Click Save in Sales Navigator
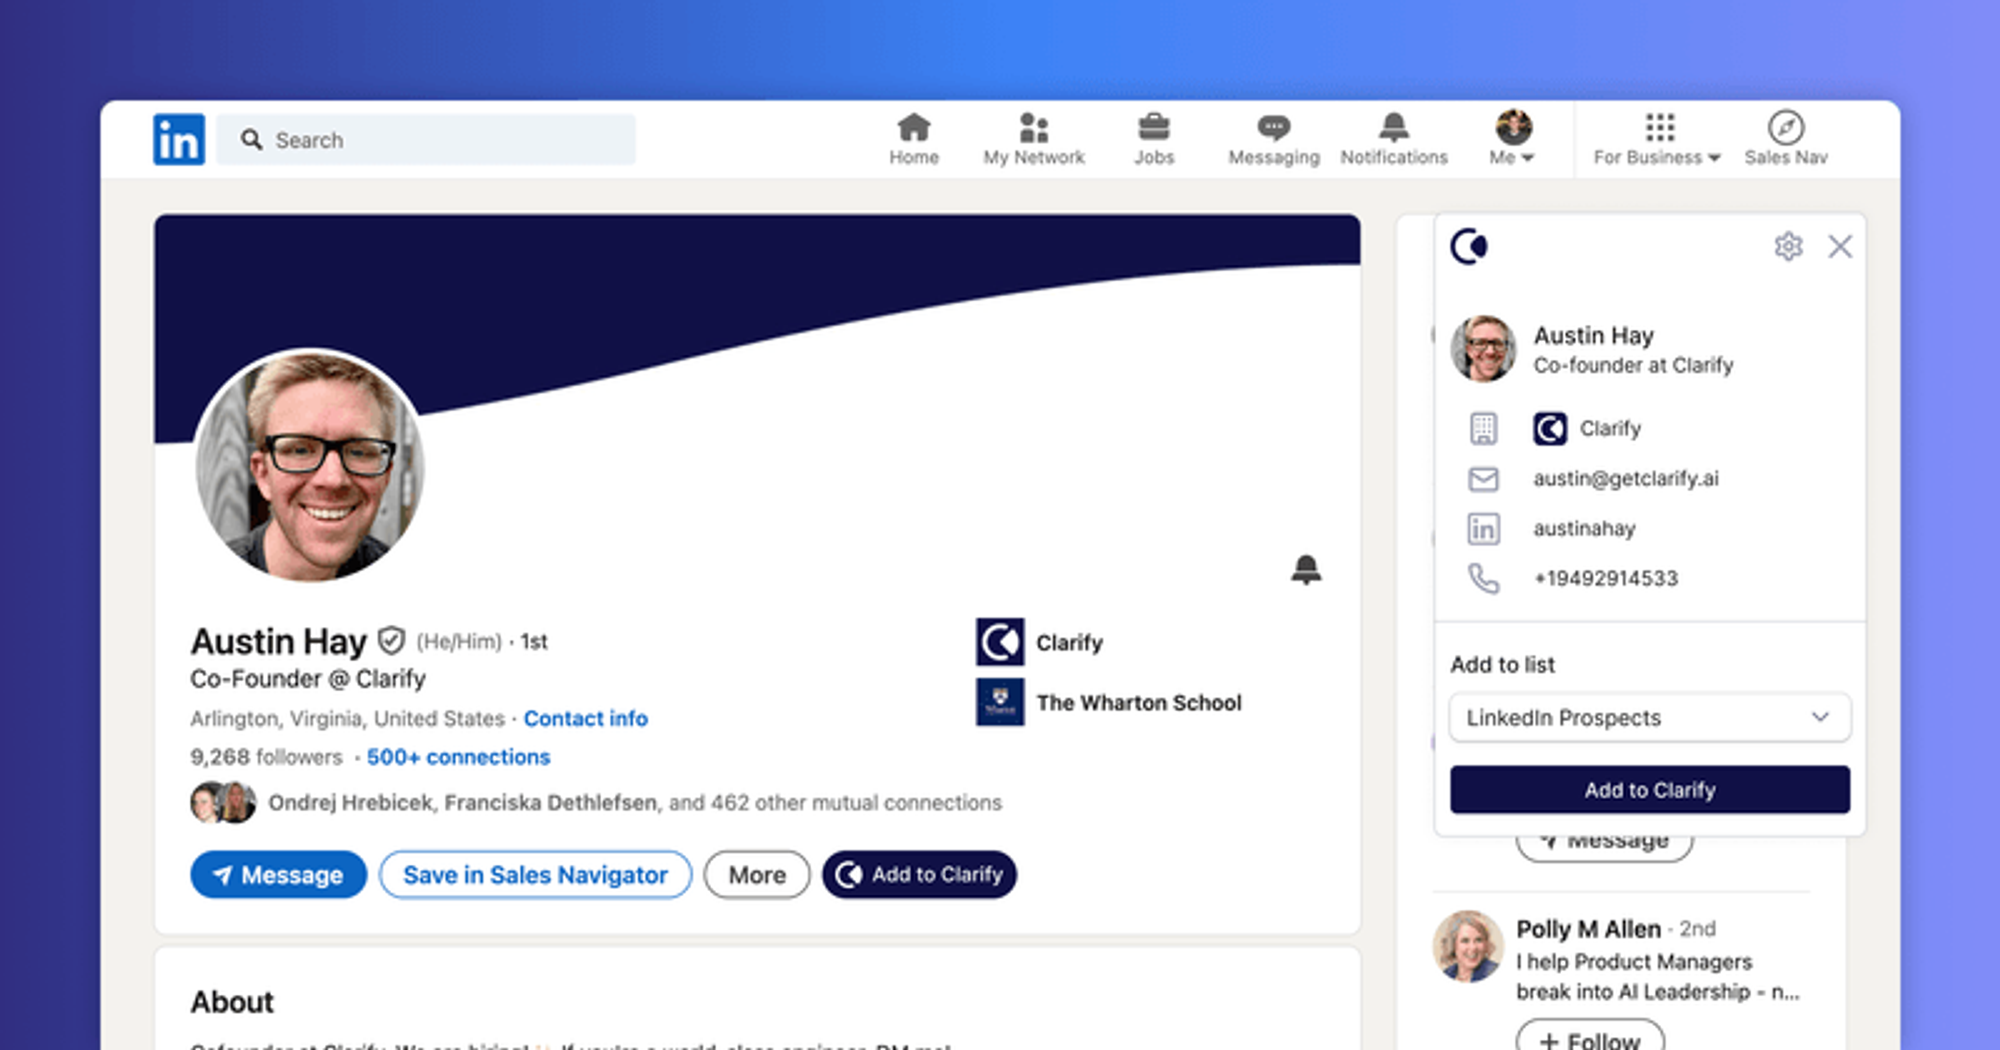Image resolution: width=2000 pixels, height=1050 pixels. pos(535,875)
